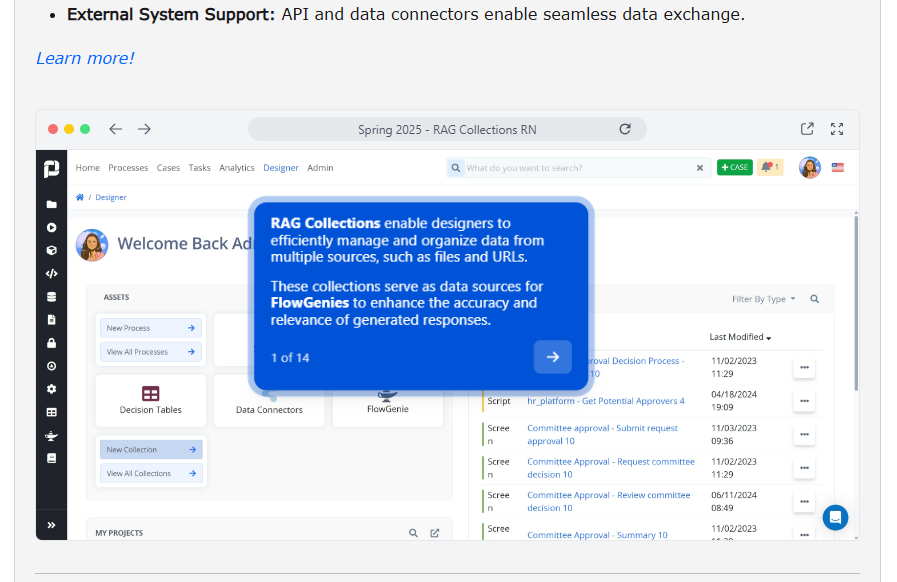The width and height of the screenshot is (897, 582).
Task: Open Committee Approval - Review committee decision 10
Action: pyautogui.click(x=609, y=501)
